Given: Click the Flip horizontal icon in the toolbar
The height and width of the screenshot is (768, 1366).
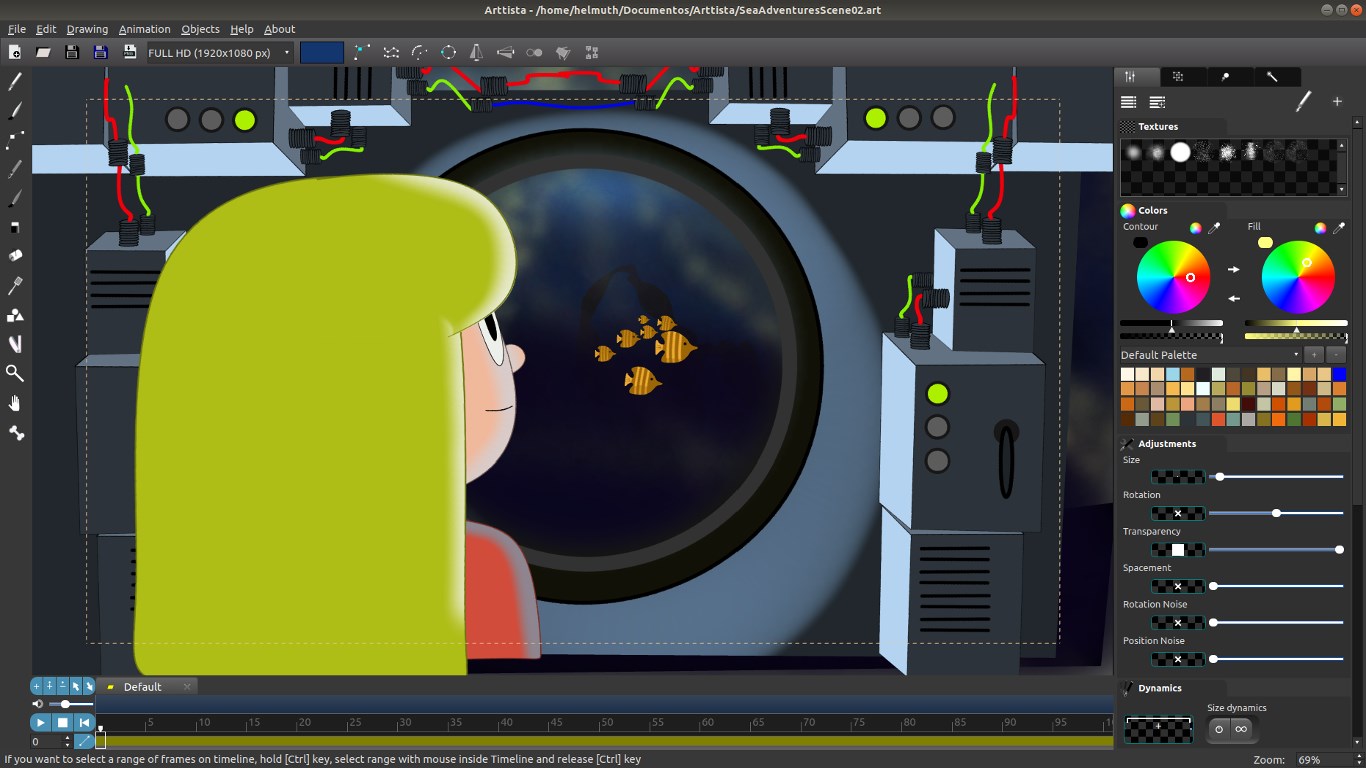Looking at the screenshot, I should tap(476, 52).
